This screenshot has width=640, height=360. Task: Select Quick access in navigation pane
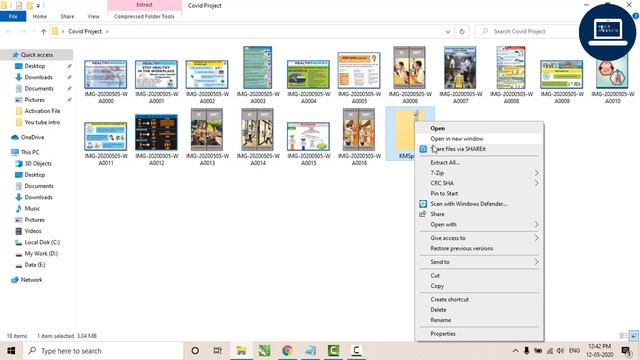click(37, 55)
